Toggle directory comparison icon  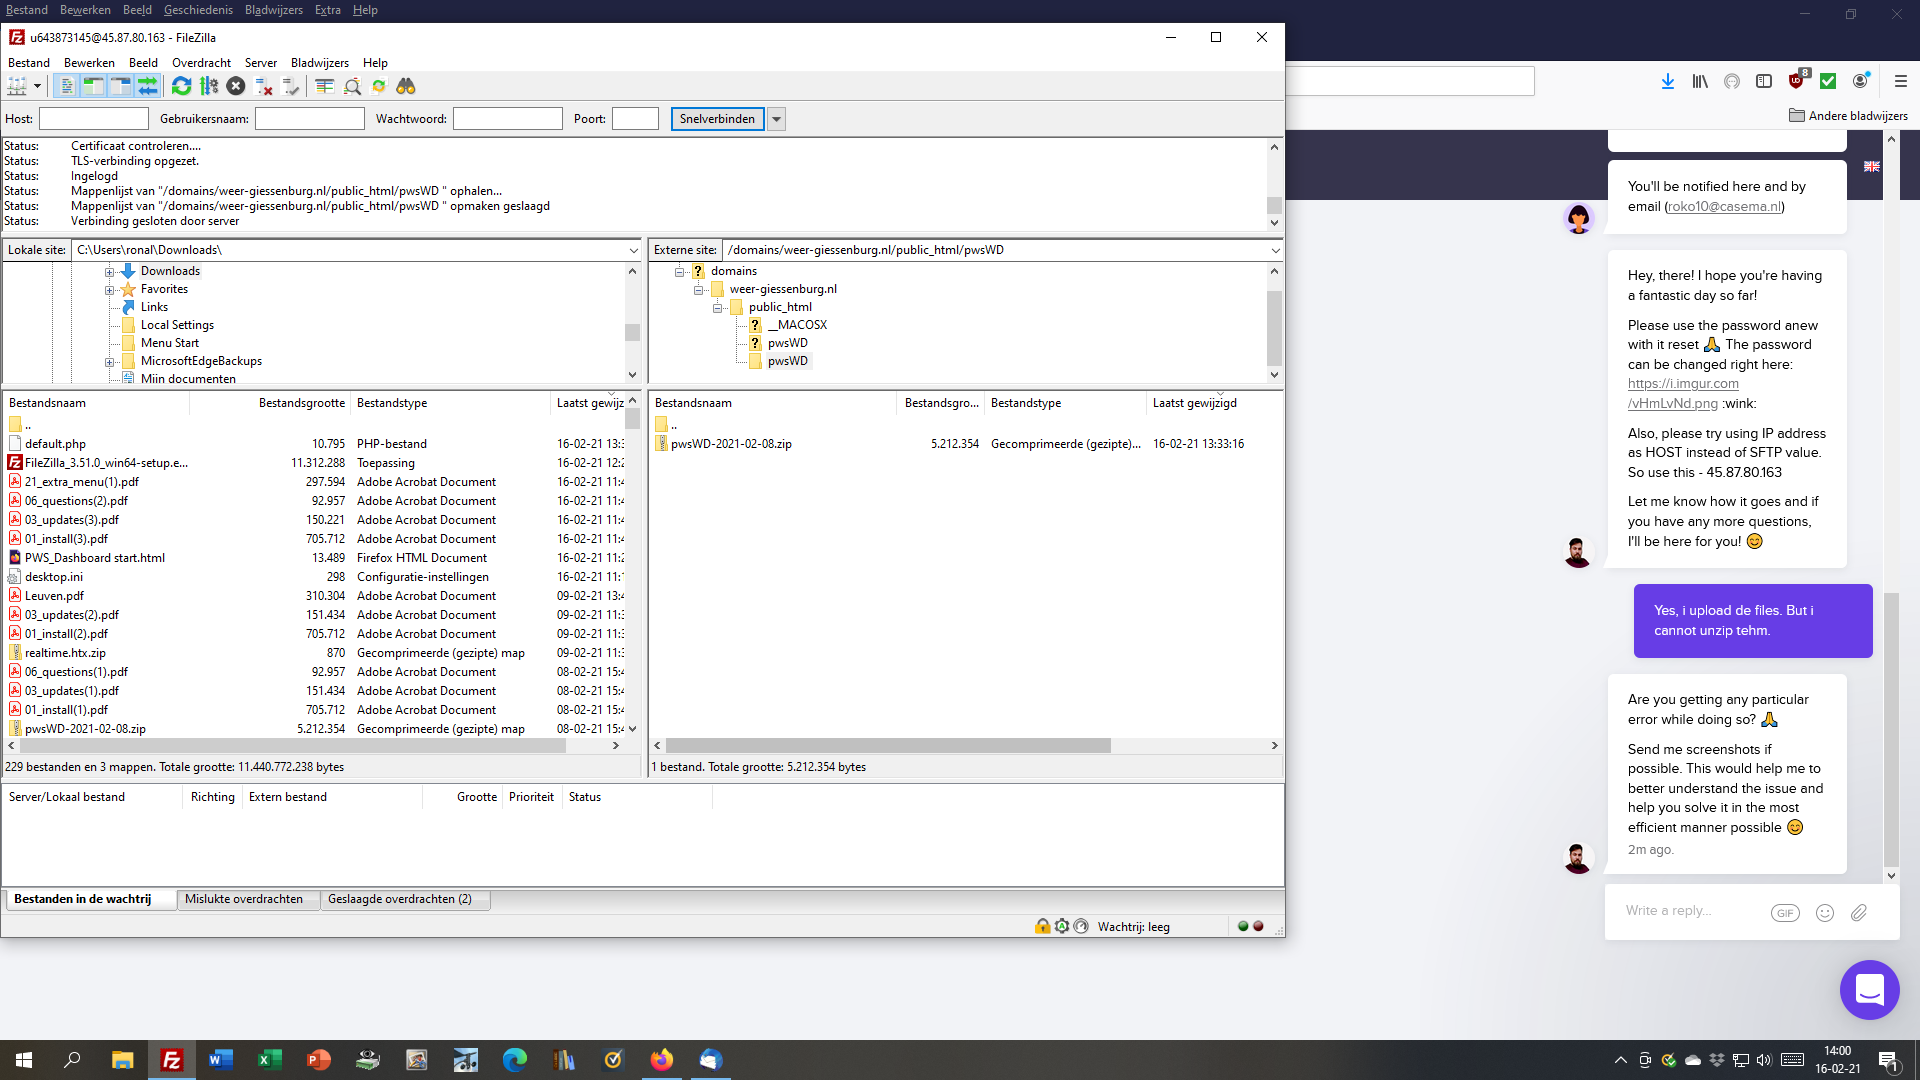(352, 87)
